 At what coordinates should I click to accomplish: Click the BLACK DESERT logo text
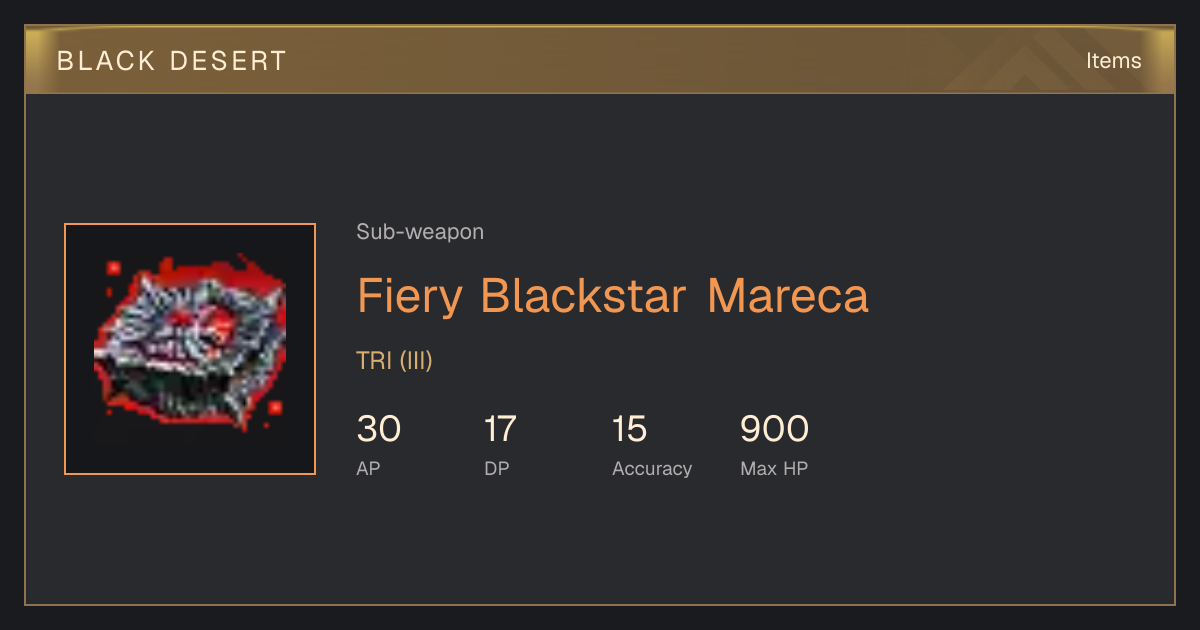[x=172, y=61]
